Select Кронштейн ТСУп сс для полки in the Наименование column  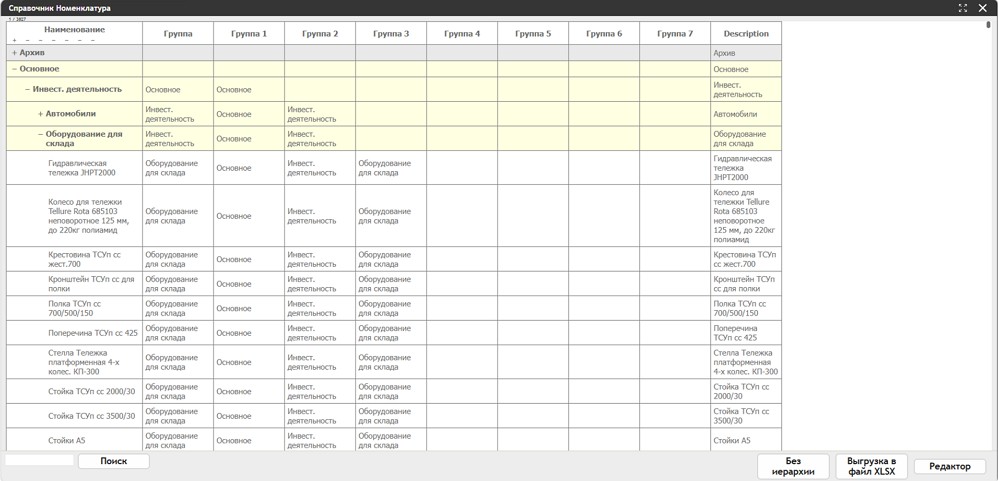(74, 284)
